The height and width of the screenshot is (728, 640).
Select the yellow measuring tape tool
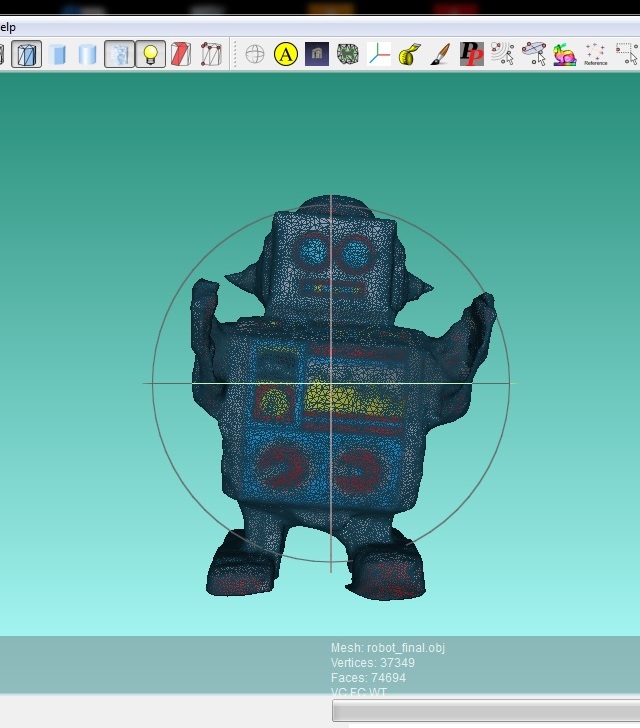point(409,54)
